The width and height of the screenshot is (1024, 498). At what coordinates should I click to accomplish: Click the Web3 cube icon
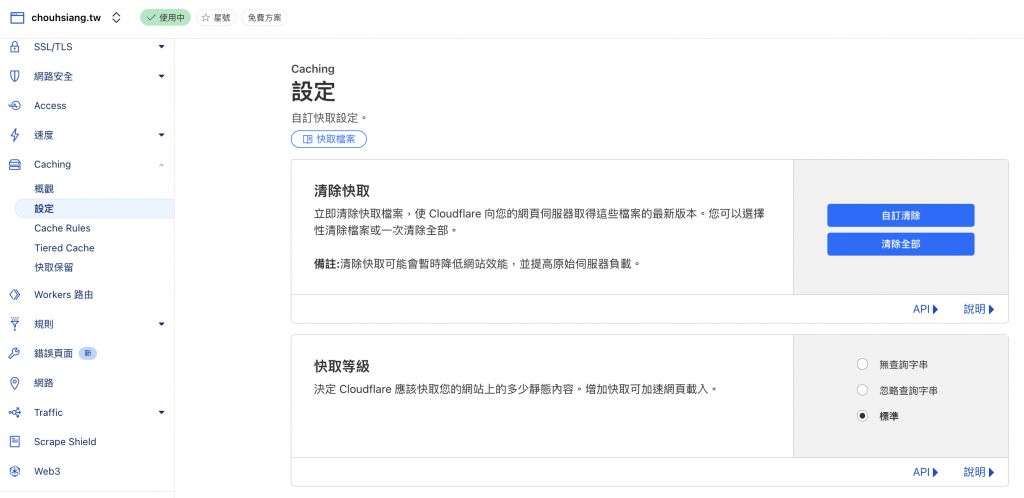coord(15,471)
